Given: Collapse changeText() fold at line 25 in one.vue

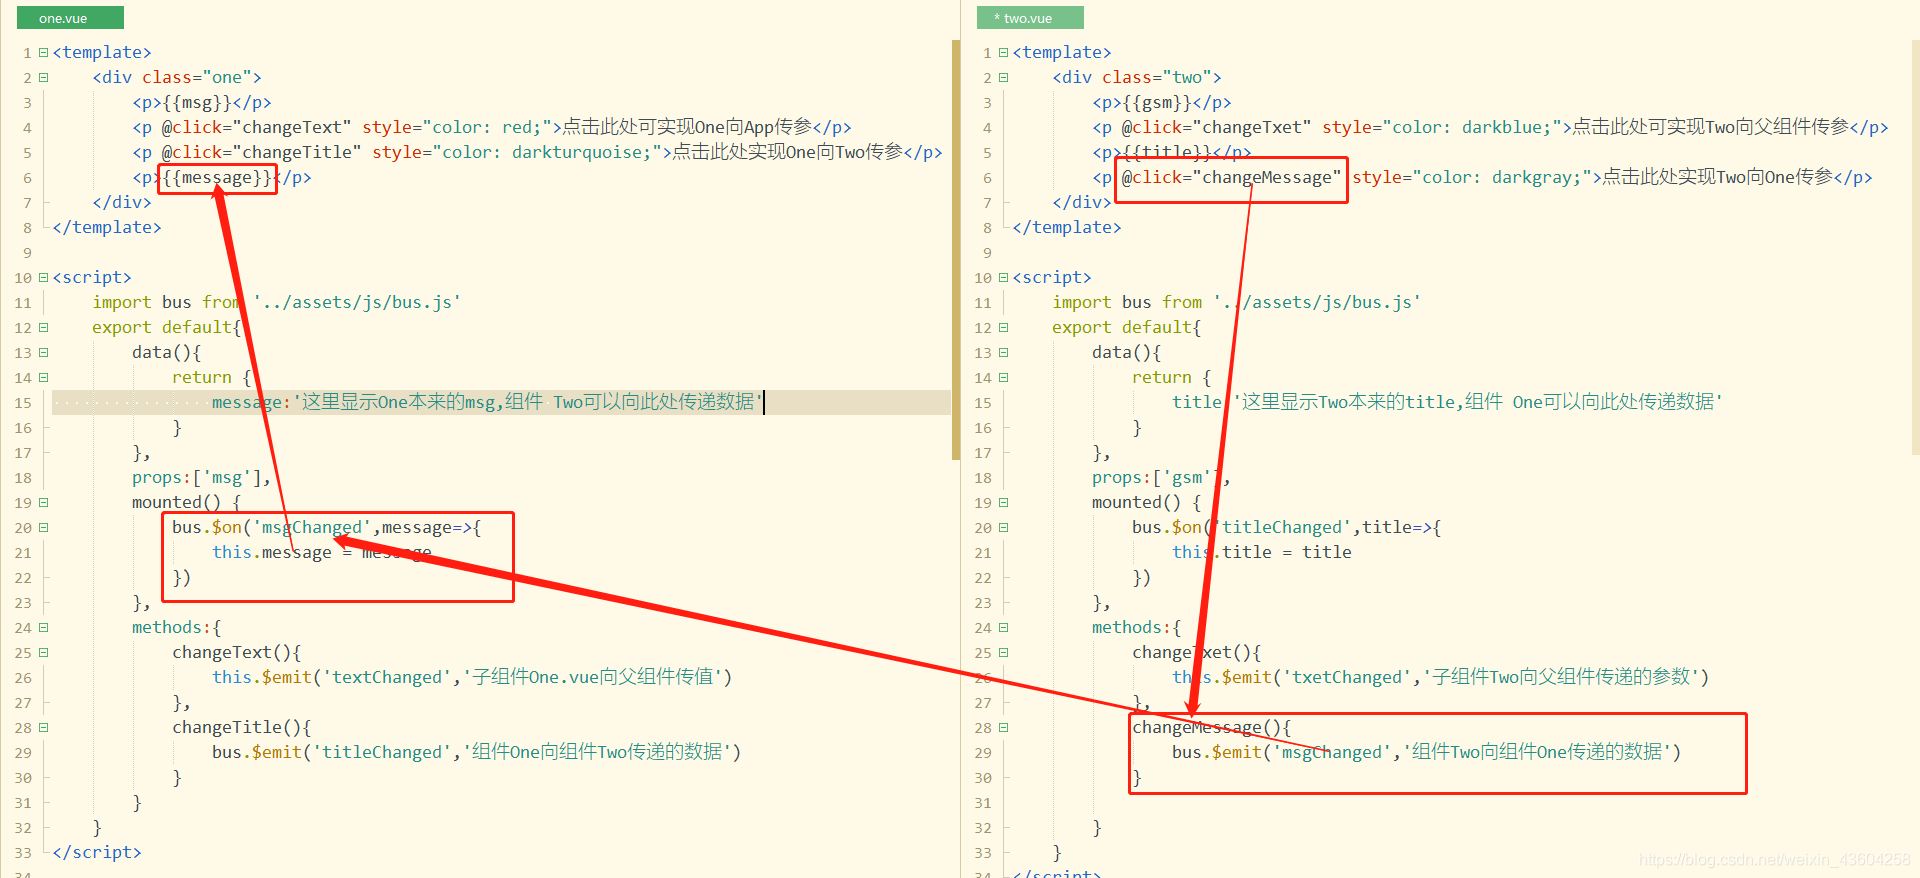Looking at the screenshot, I should tap(43, 652).
